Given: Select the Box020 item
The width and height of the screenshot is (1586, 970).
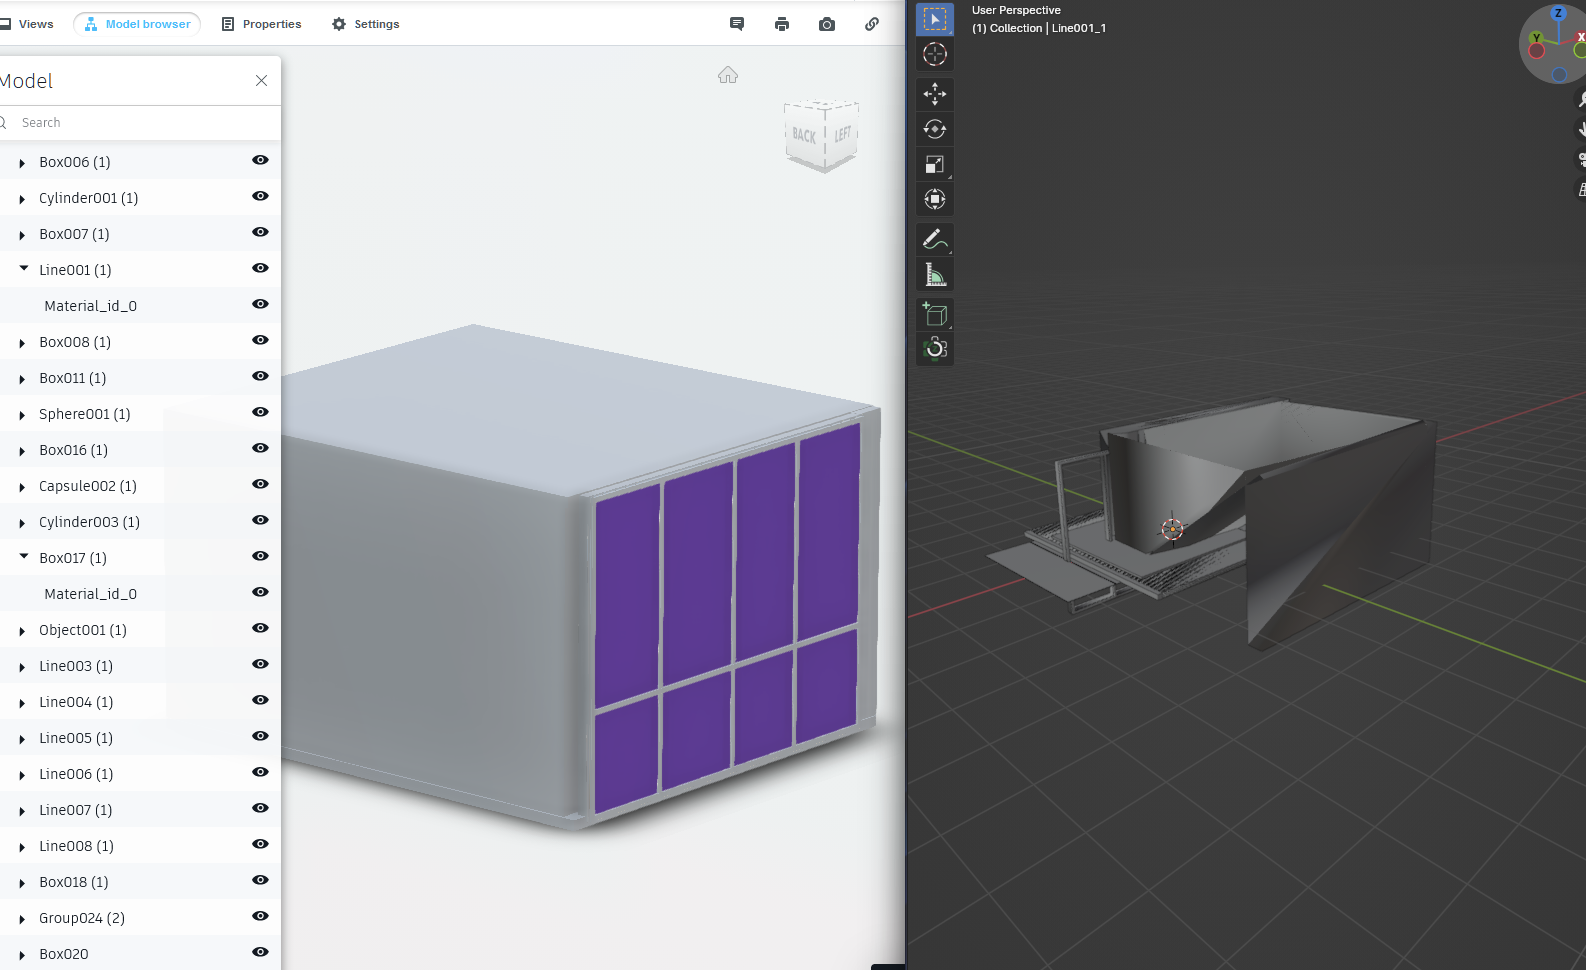Looking at the screenshot, I should pos(64,954).
